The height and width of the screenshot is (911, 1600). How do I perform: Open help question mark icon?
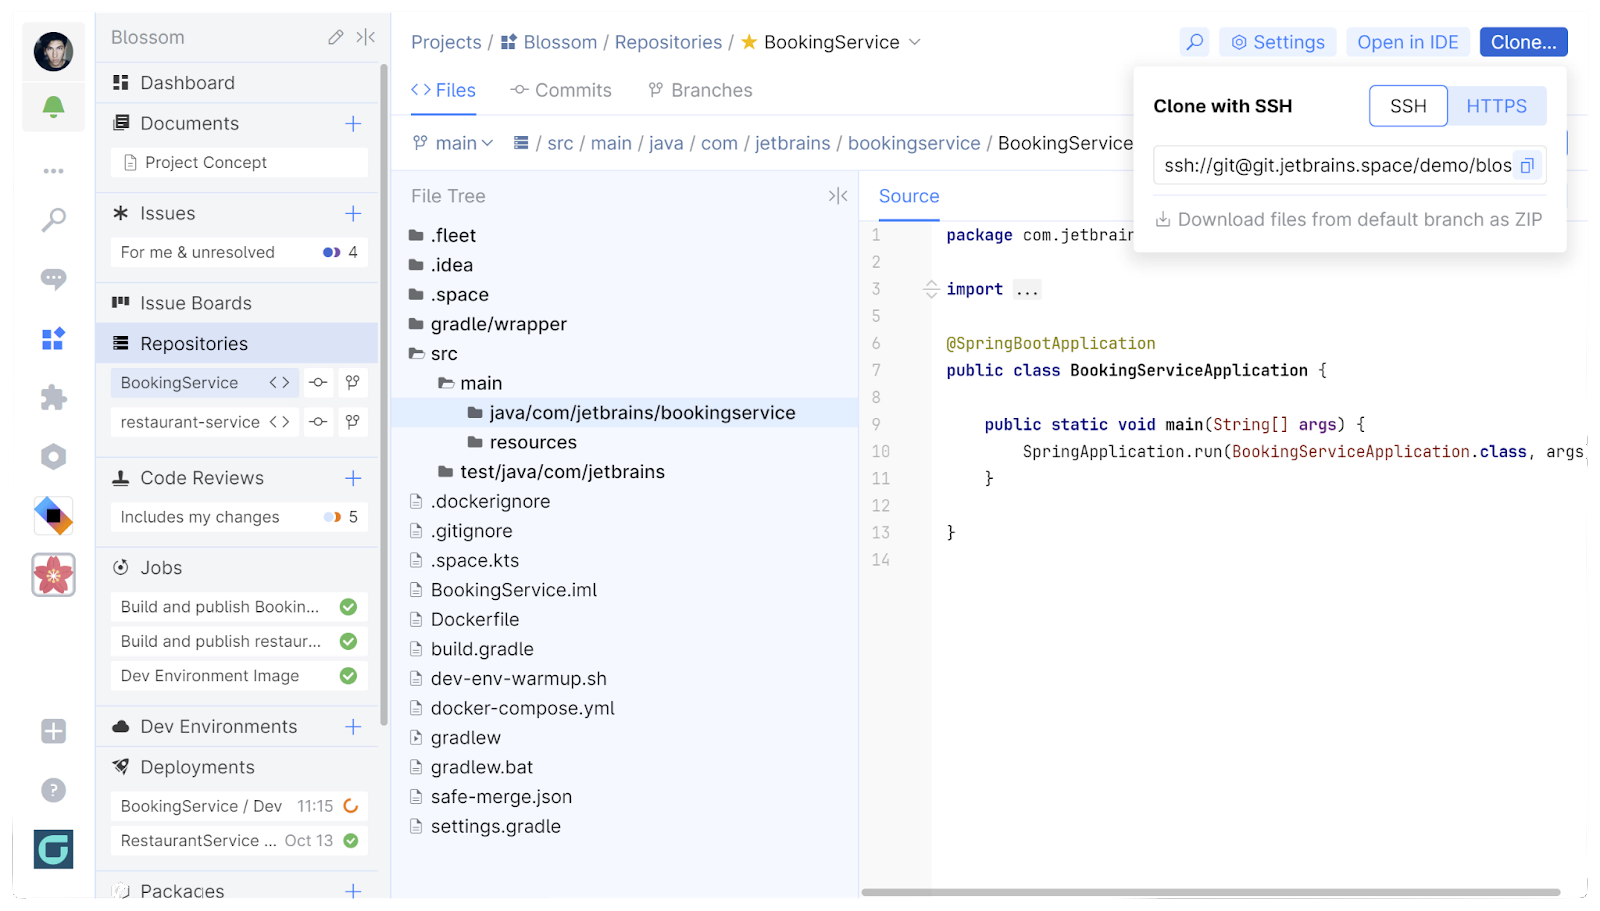click(53, 790)
